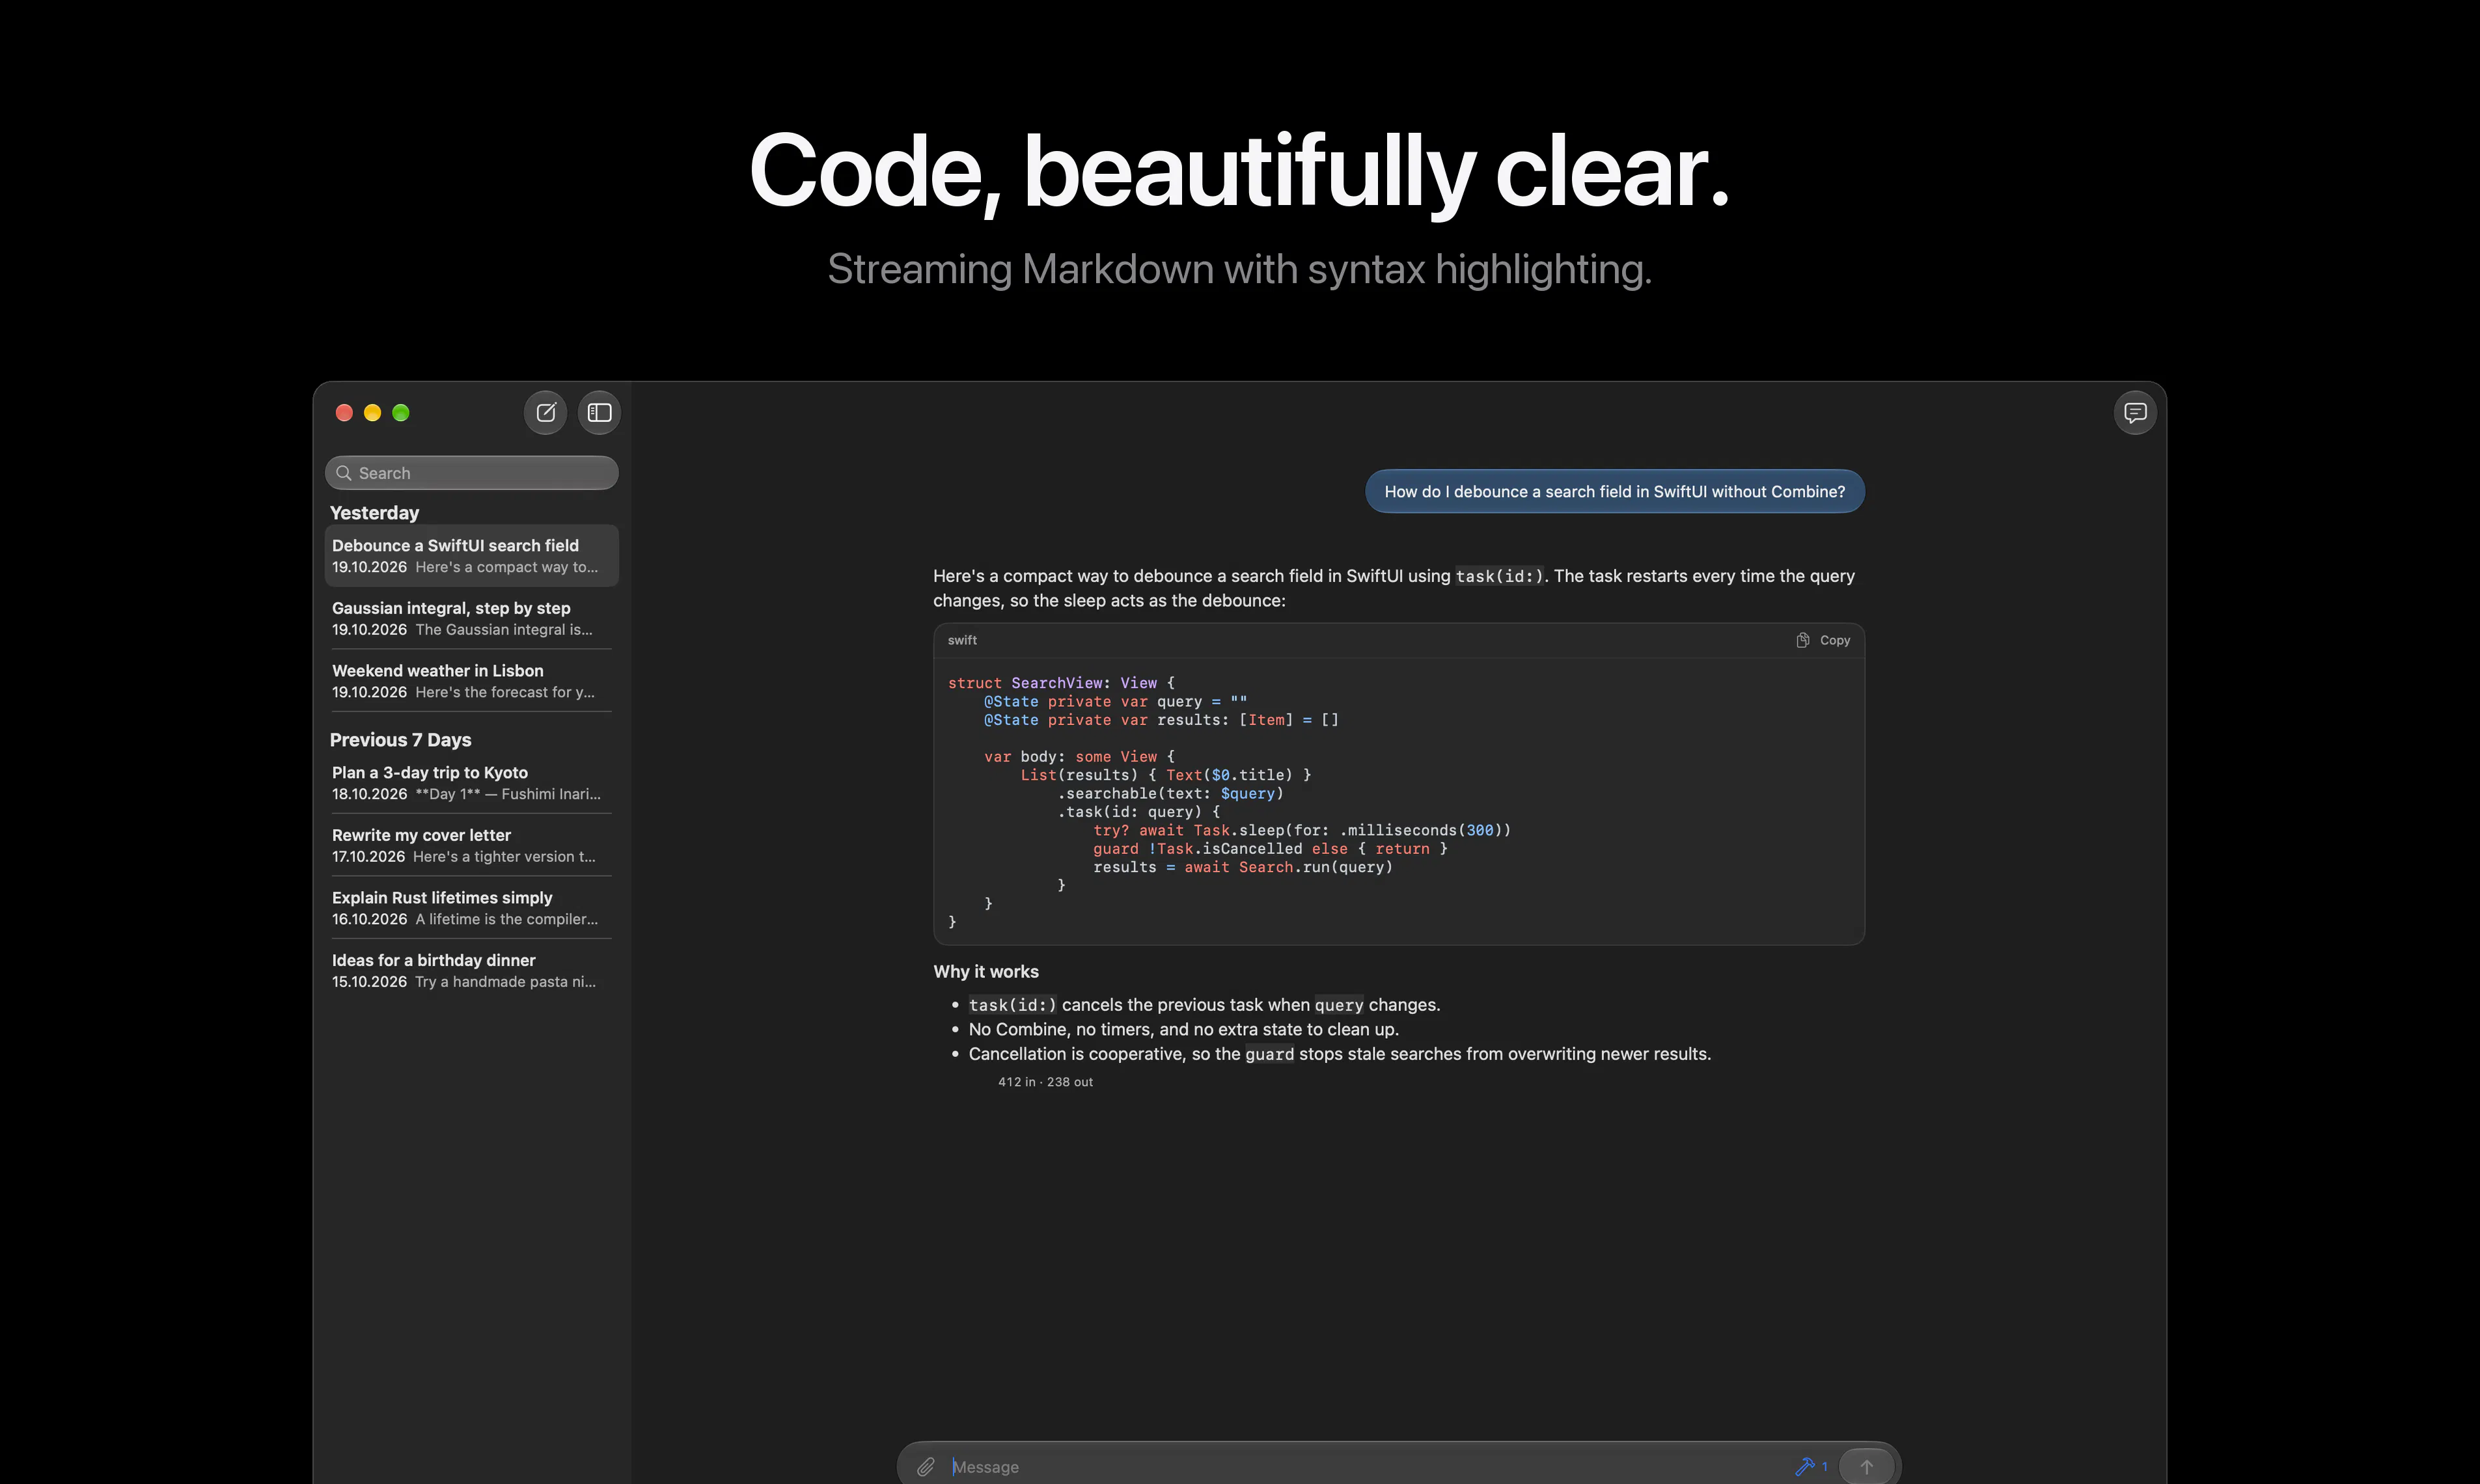Click the yellow minimize window button

click(372, 412)
